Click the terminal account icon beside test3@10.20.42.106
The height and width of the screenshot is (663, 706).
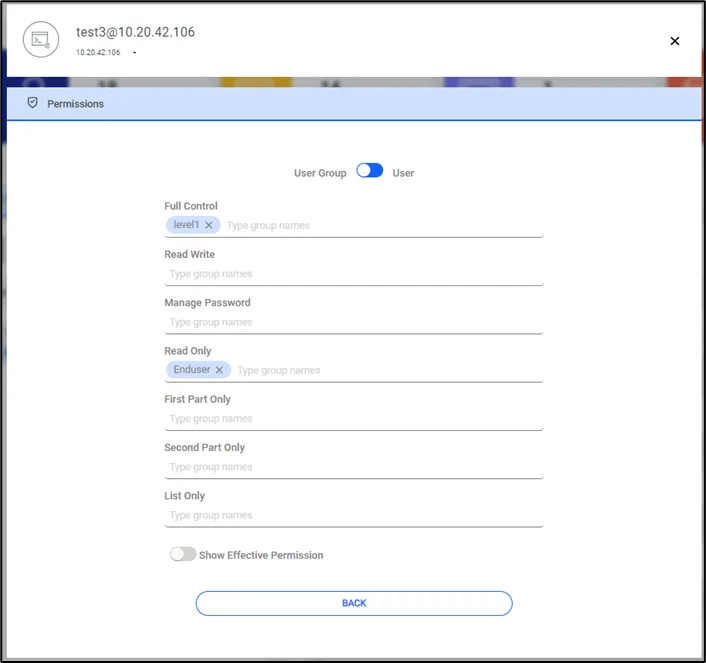tap(41, 40)
